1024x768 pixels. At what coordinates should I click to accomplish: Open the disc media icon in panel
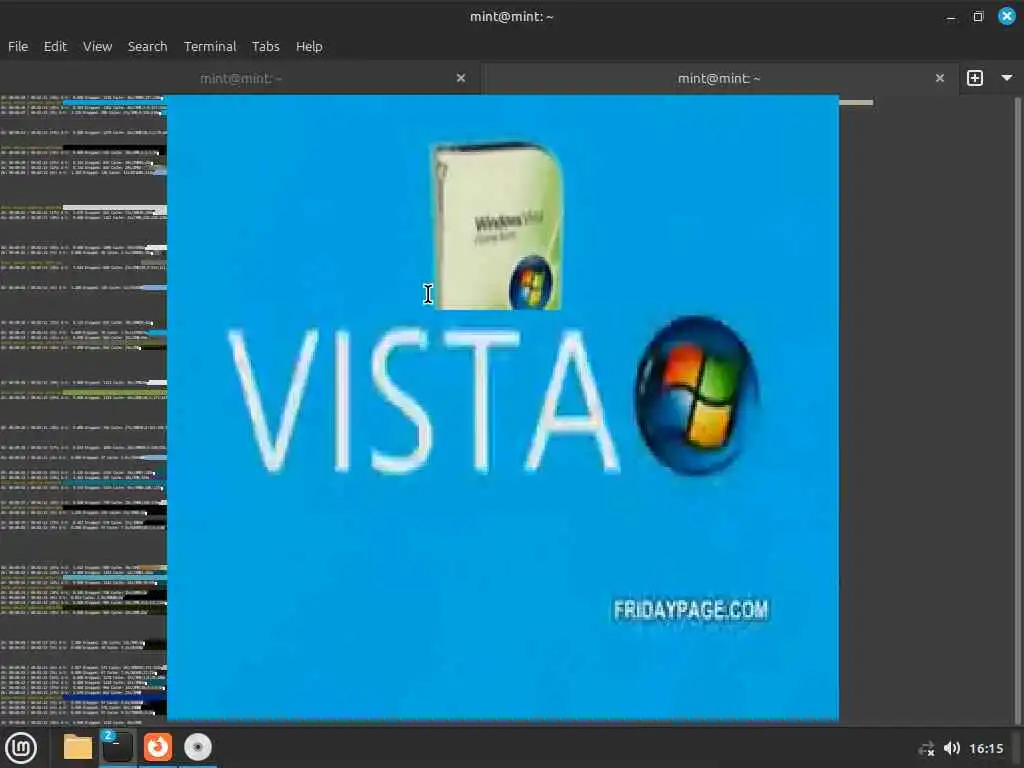[198, 748]
